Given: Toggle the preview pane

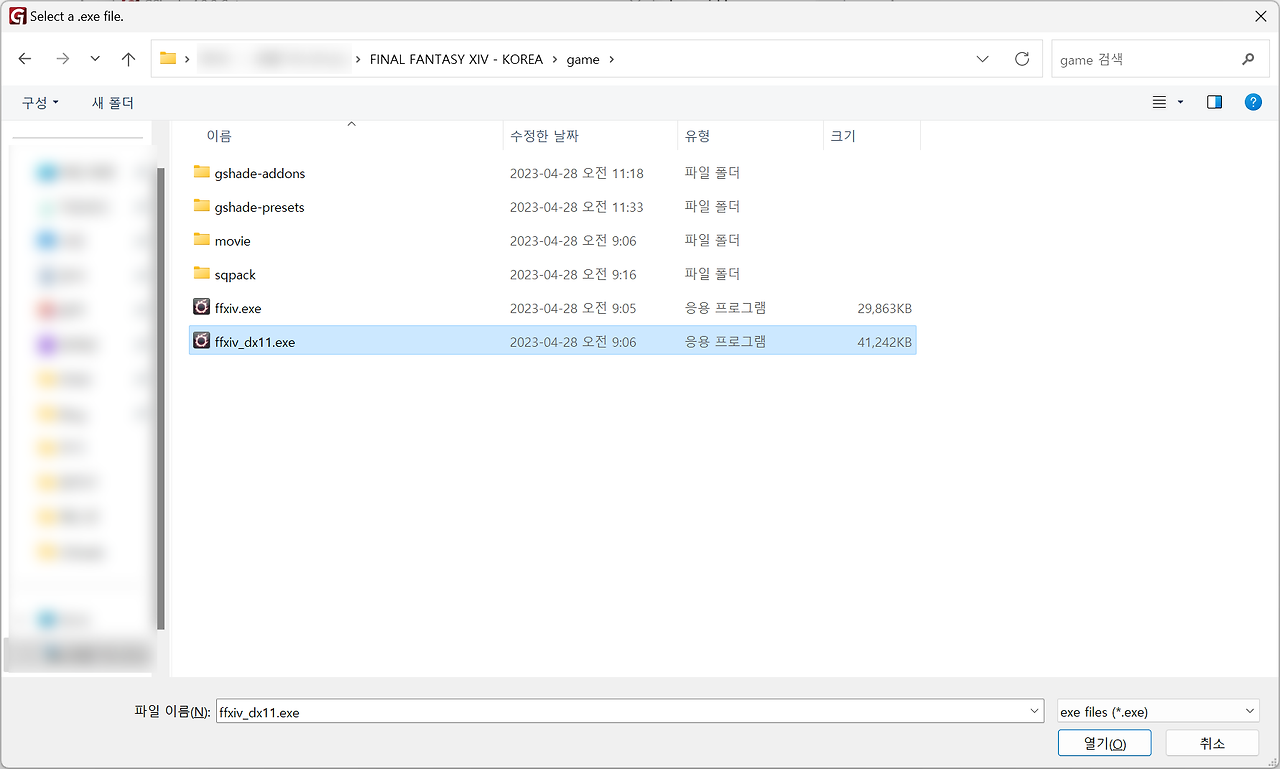Looking at the screenshot, I should point(1214,101).
